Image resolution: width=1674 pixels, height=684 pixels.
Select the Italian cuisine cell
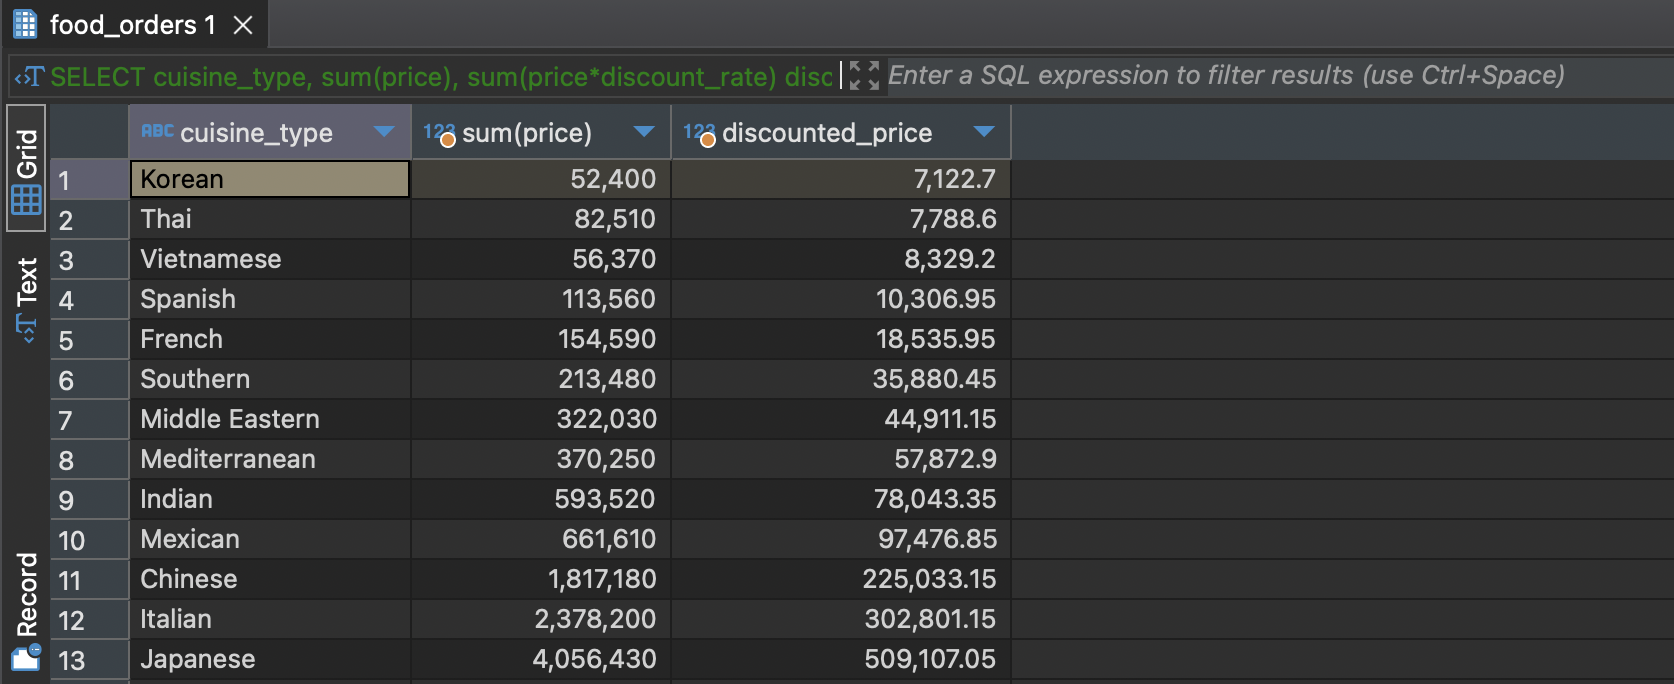tap(270, 619)
